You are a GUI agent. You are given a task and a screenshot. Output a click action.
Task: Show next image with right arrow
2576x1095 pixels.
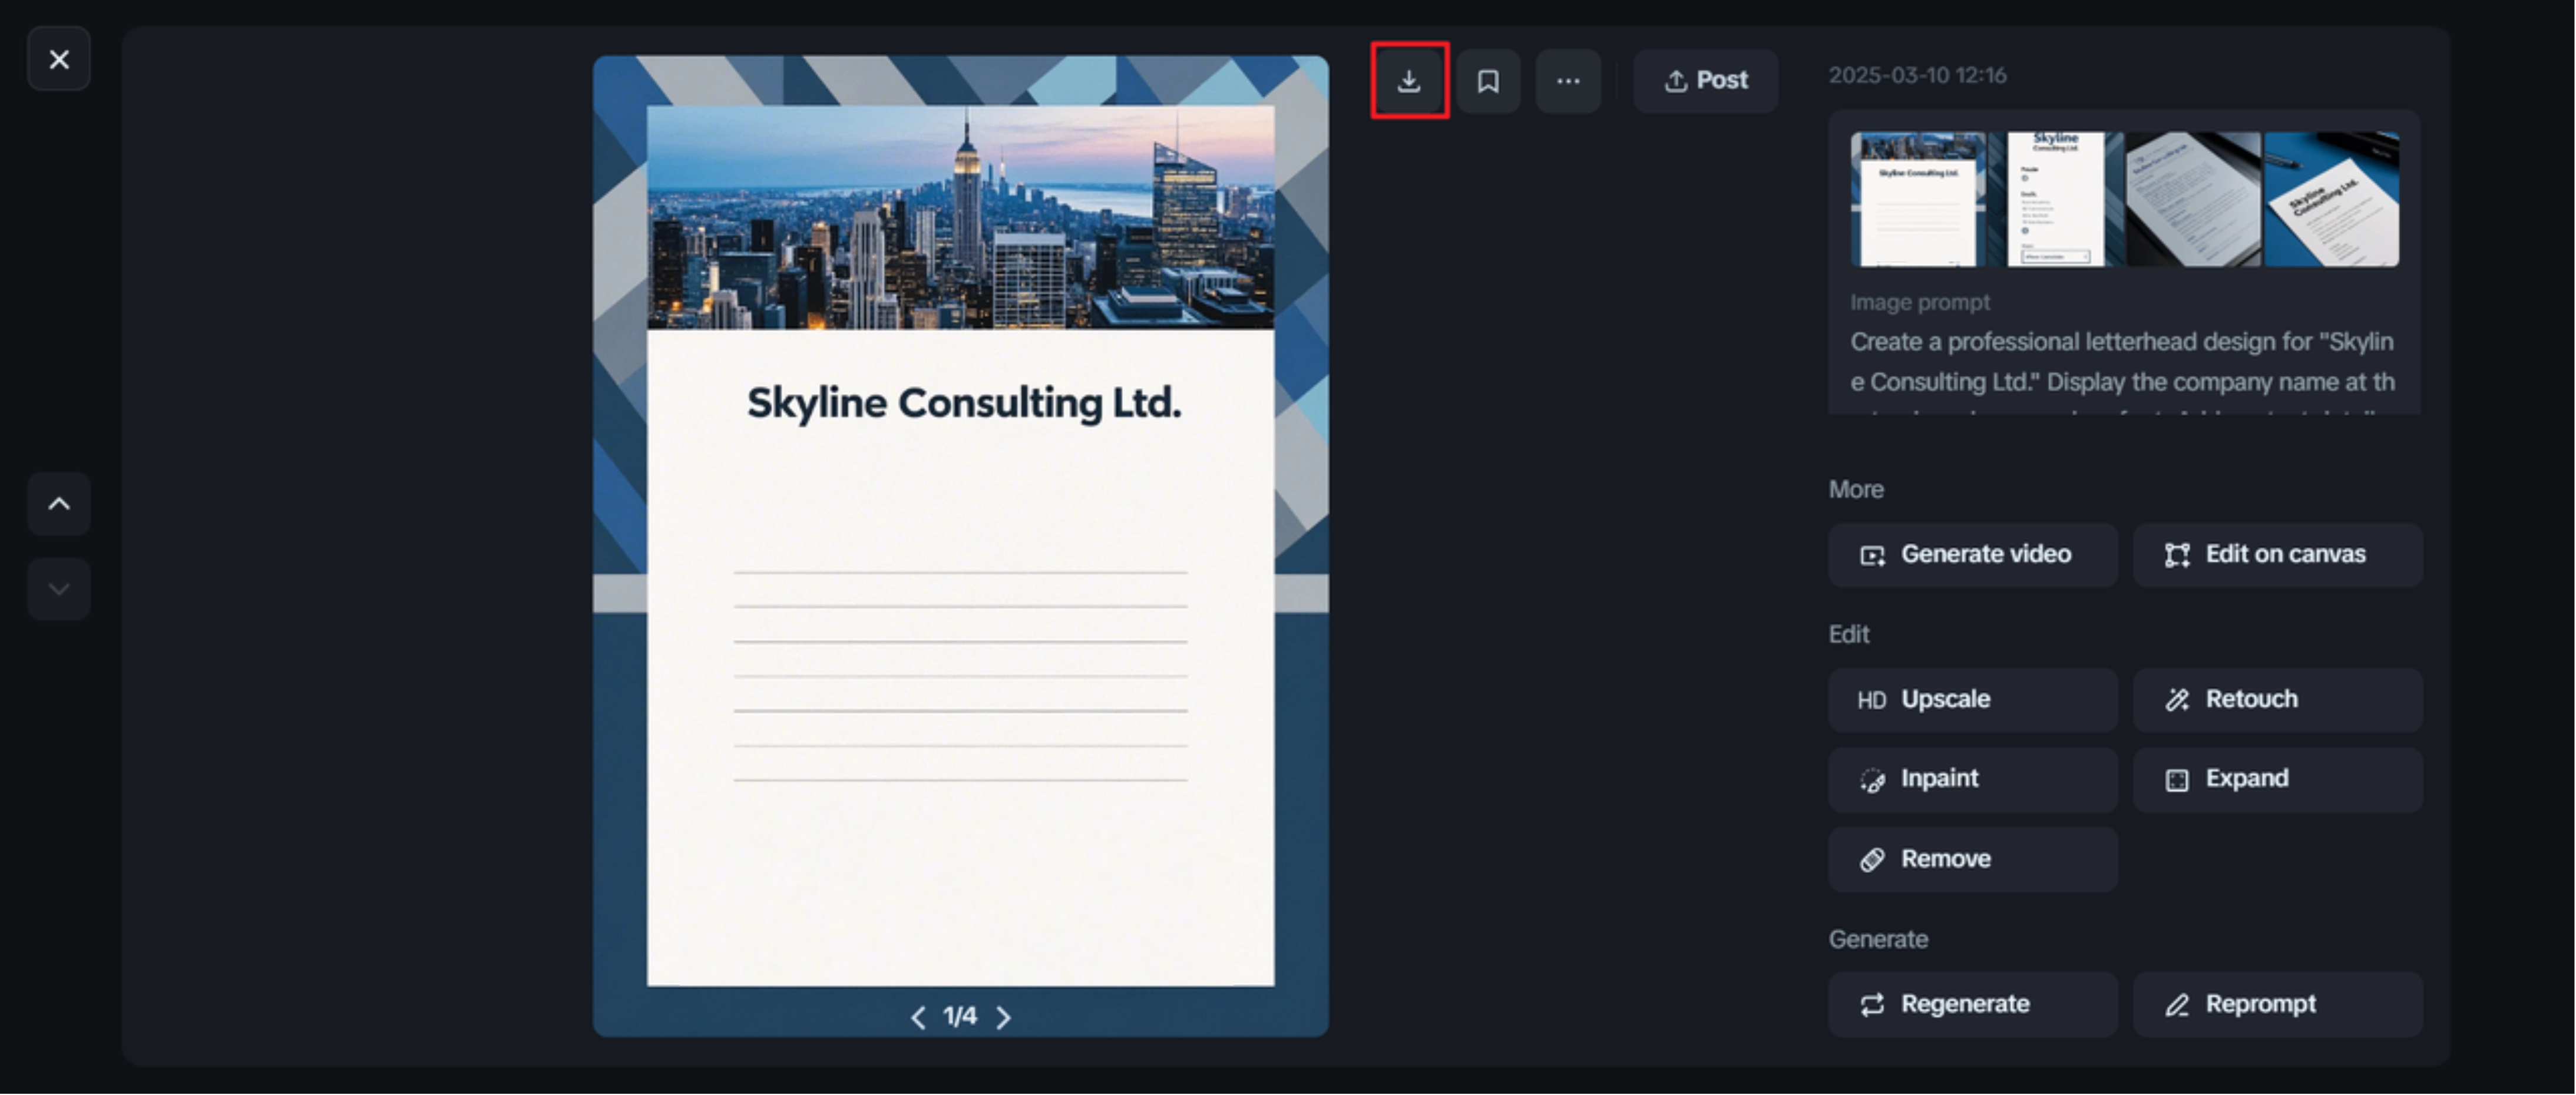point(1003,1017)
